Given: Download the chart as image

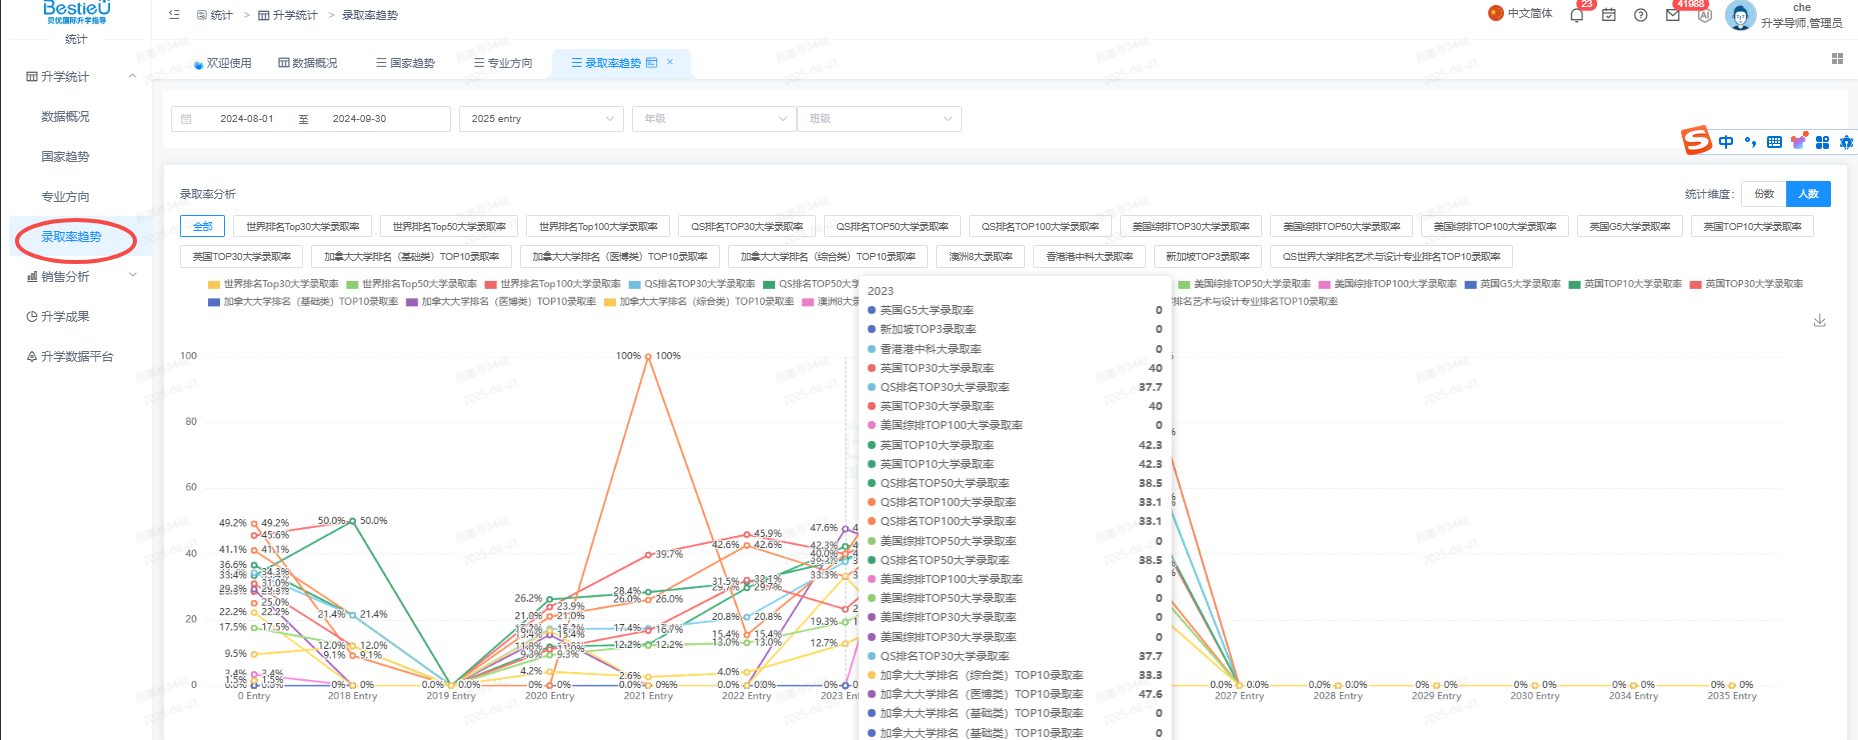Looking at the screenshot, I should (x=1820, y=320).
